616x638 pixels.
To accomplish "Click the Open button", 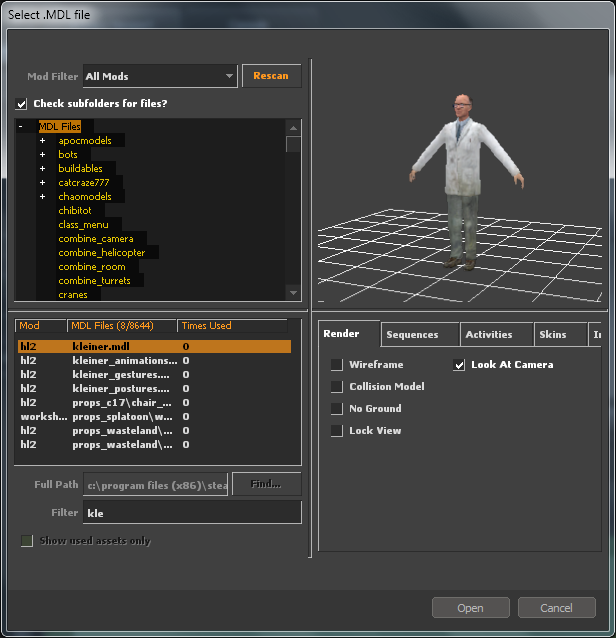I will pyautogui.click(x=471, y=608).
